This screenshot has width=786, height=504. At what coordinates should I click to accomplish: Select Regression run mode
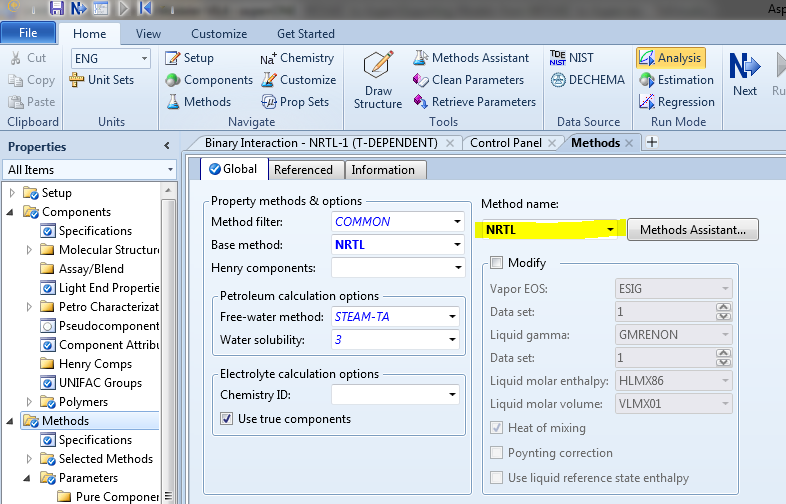(677, 102)
